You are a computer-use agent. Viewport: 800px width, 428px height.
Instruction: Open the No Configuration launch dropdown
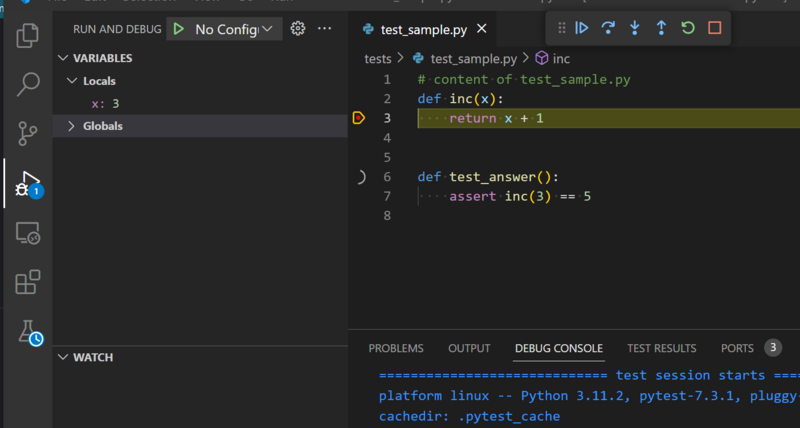[234, 29]
